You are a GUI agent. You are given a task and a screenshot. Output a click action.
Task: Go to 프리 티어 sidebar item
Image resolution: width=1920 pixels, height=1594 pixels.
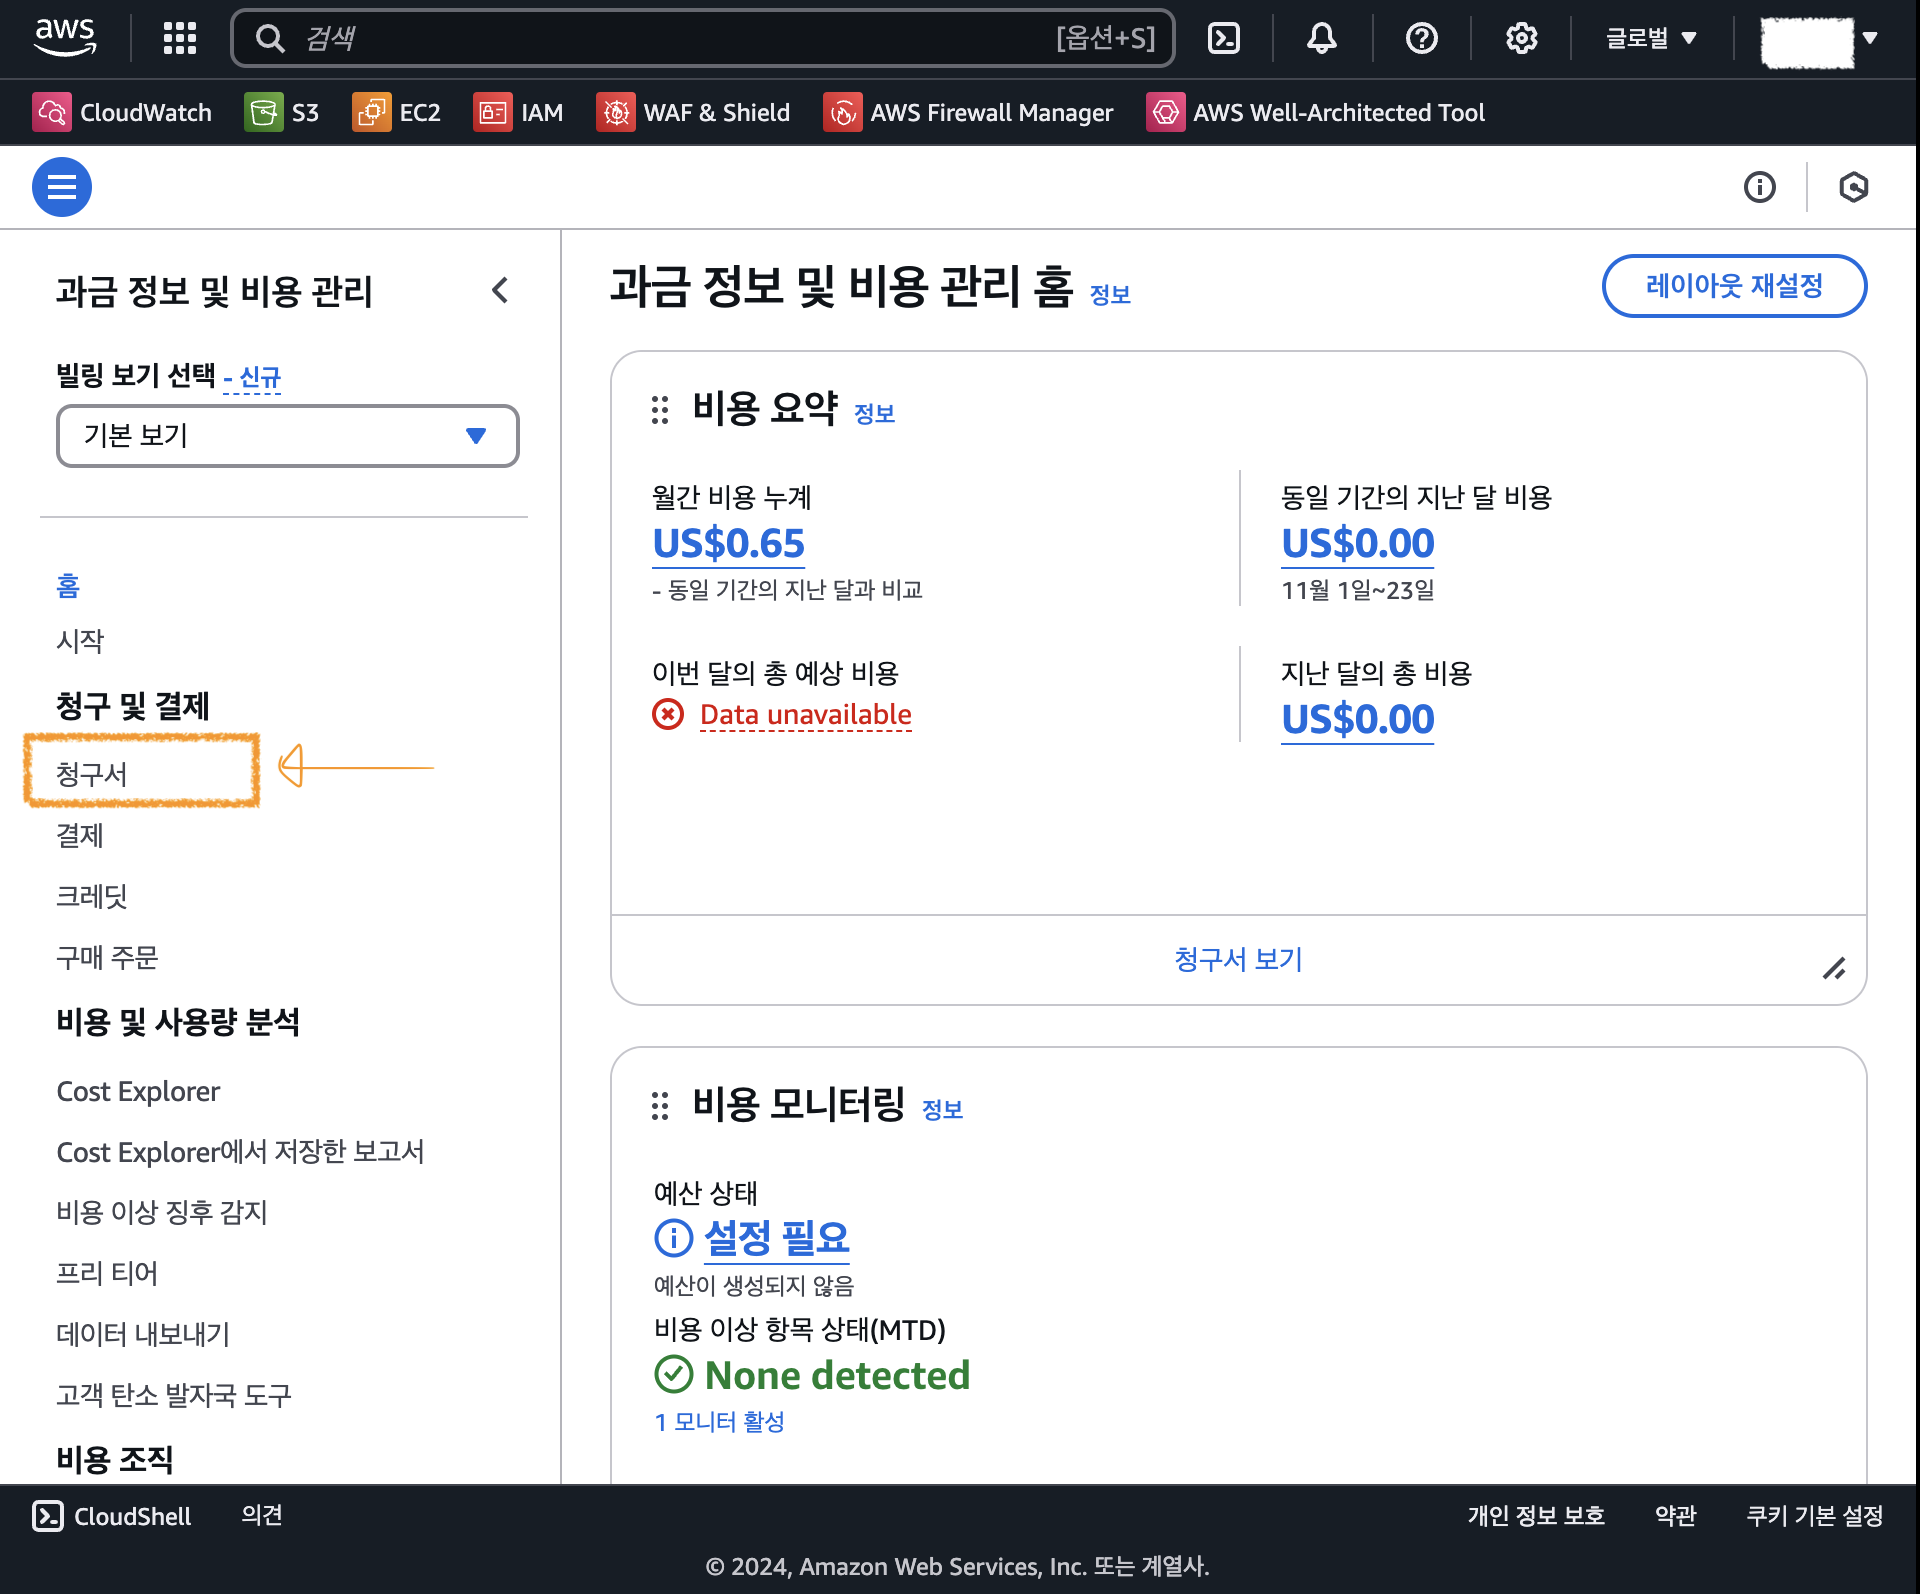click(107, 1273)
